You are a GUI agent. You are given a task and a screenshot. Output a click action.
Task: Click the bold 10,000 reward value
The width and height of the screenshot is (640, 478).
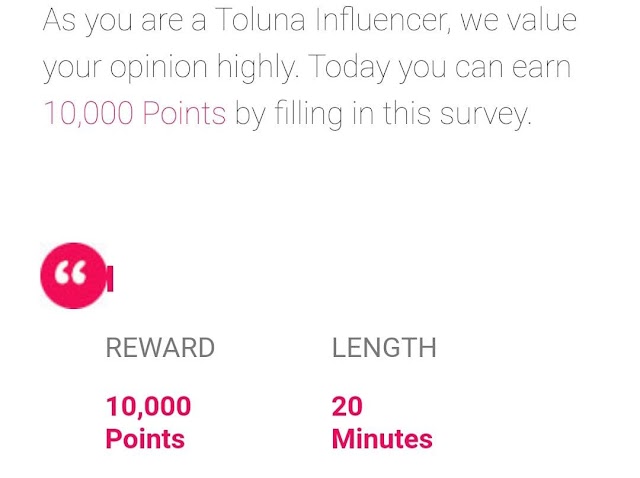coord(148,407)
